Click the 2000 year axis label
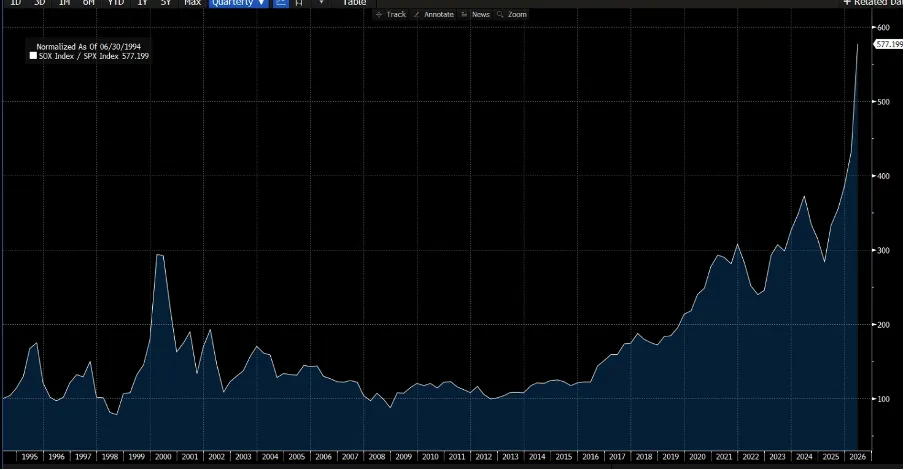This screenshot has height=470, width=904. [x=163, y=457]
